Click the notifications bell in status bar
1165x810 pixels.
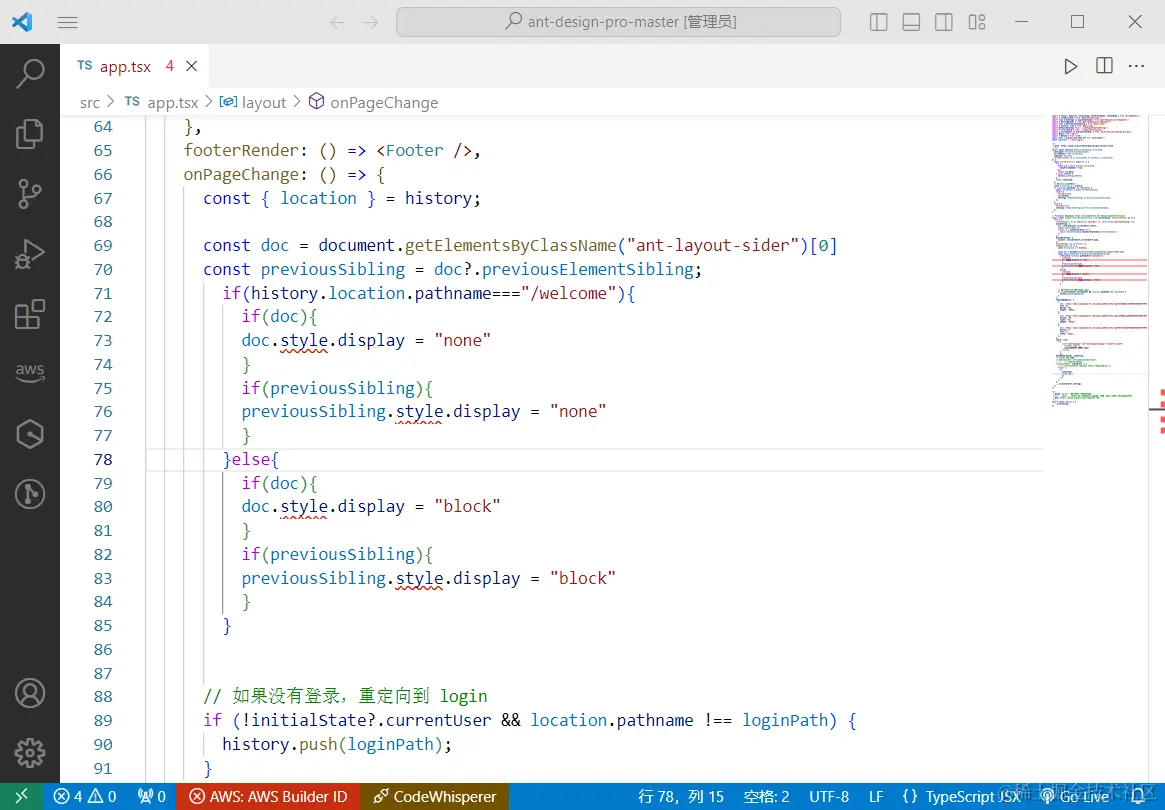pos(1140,796)
